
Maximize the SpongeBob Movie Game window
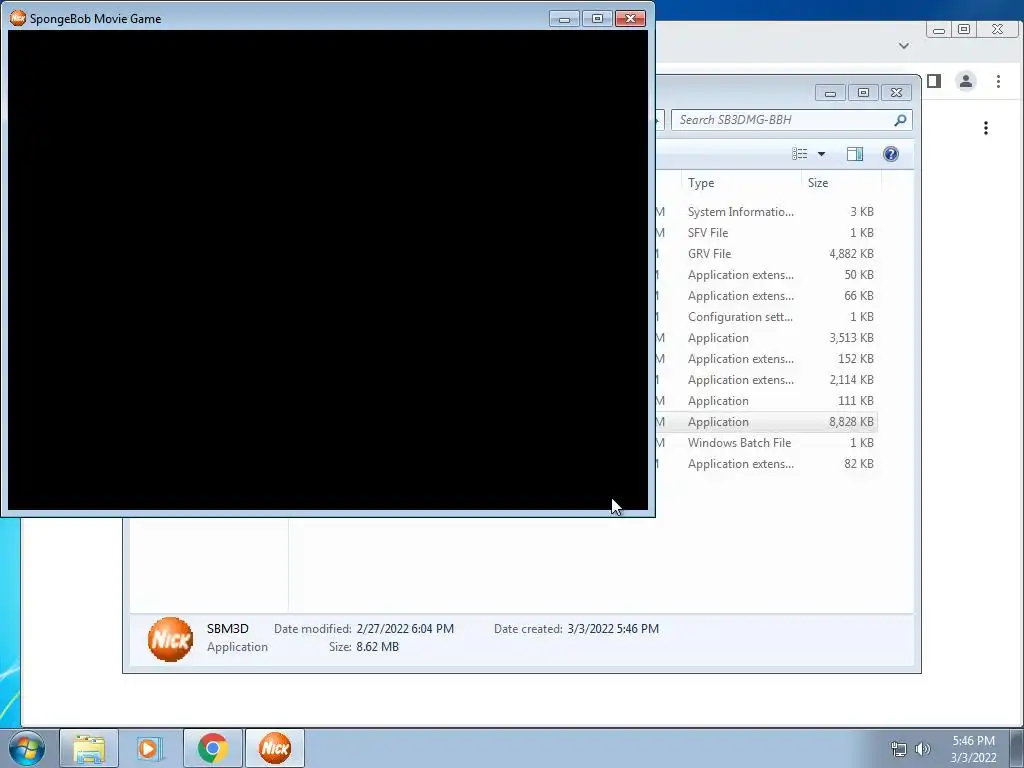tap(597, 19)
